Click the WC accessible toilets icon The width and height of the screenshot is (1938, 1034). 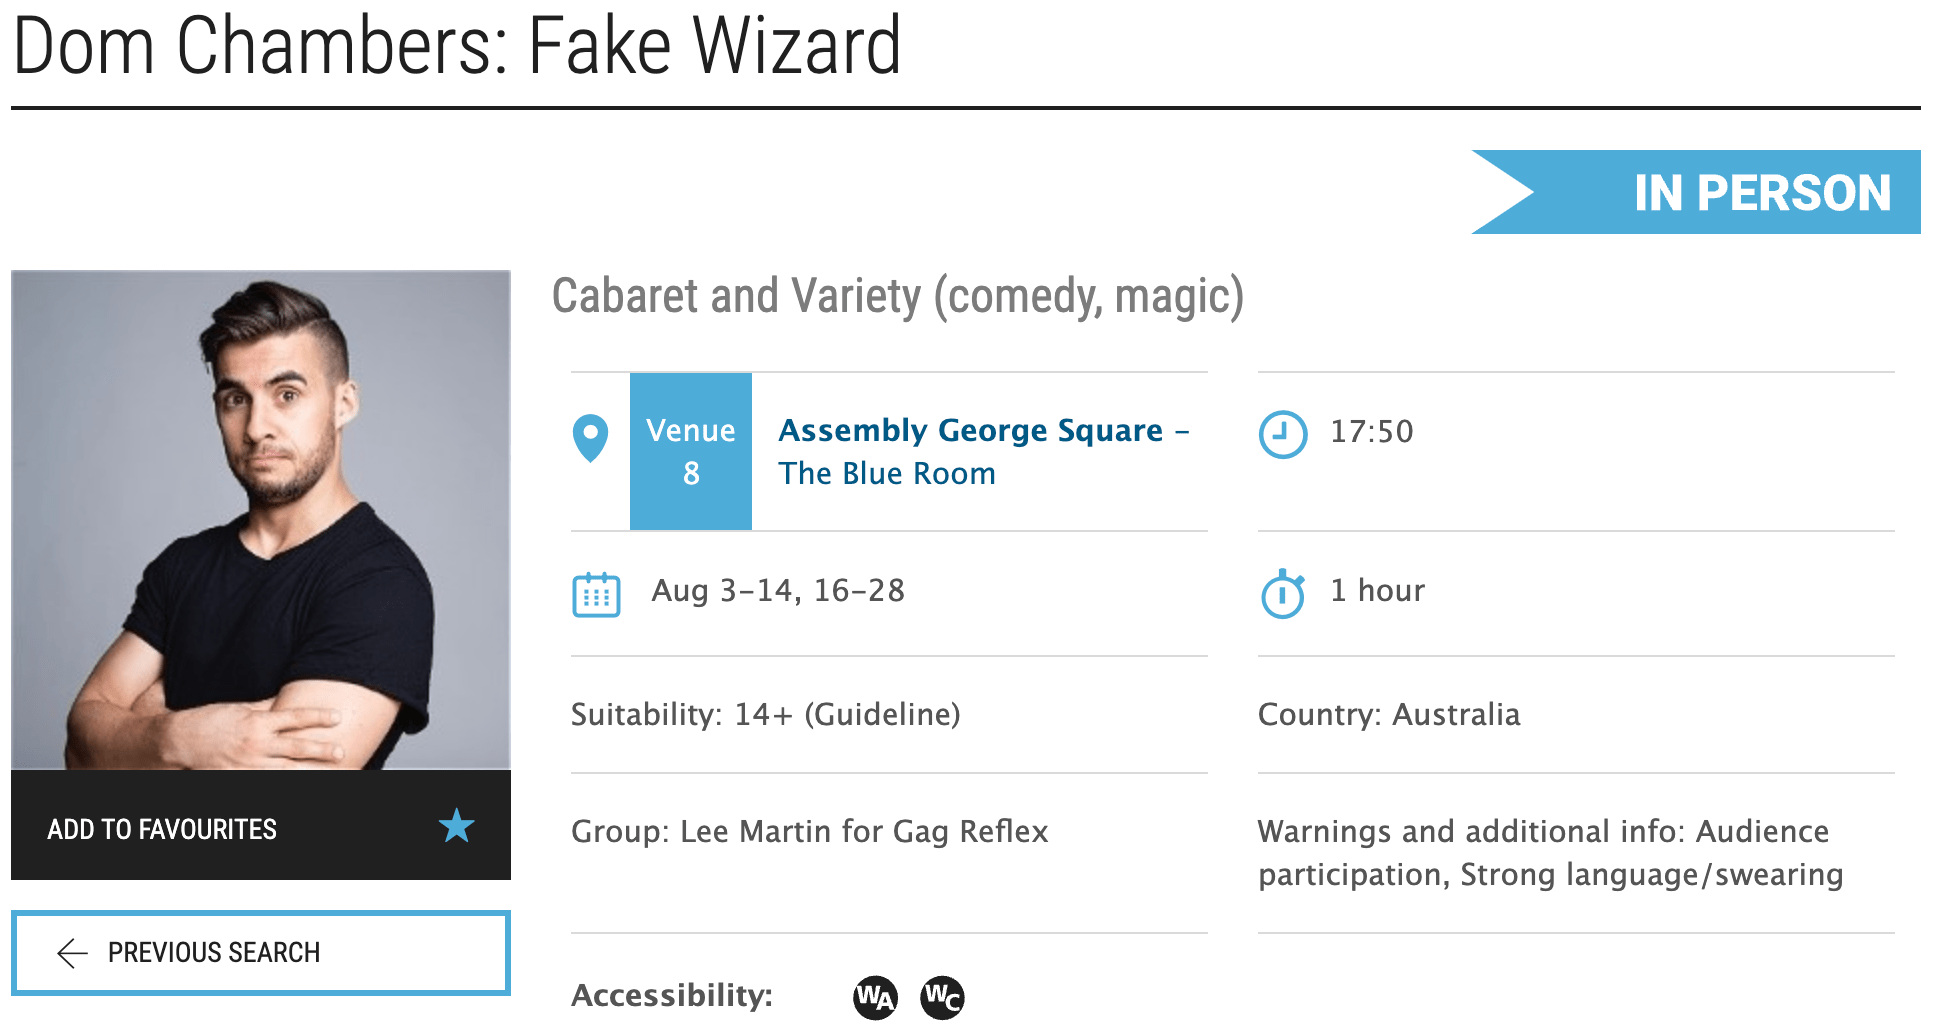(942, 997)
